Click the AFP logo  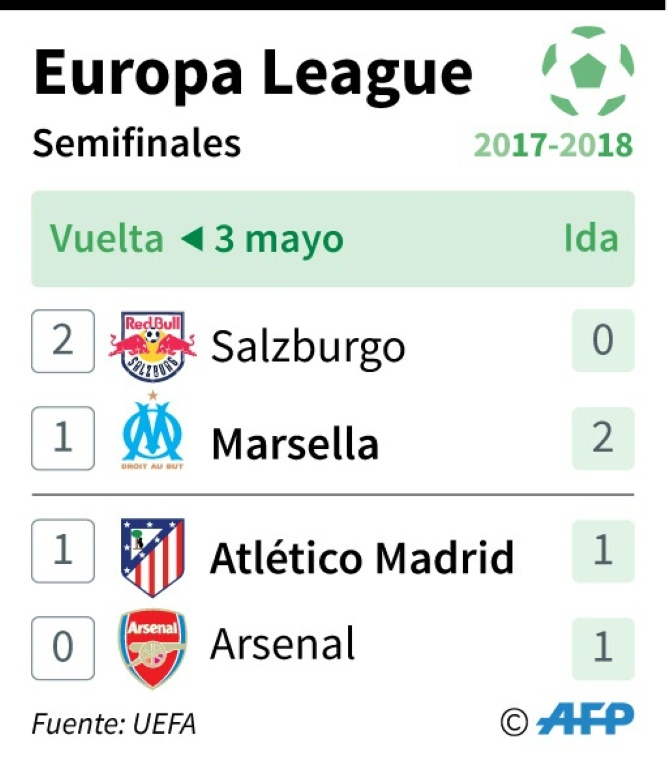[x=585, y=719]
